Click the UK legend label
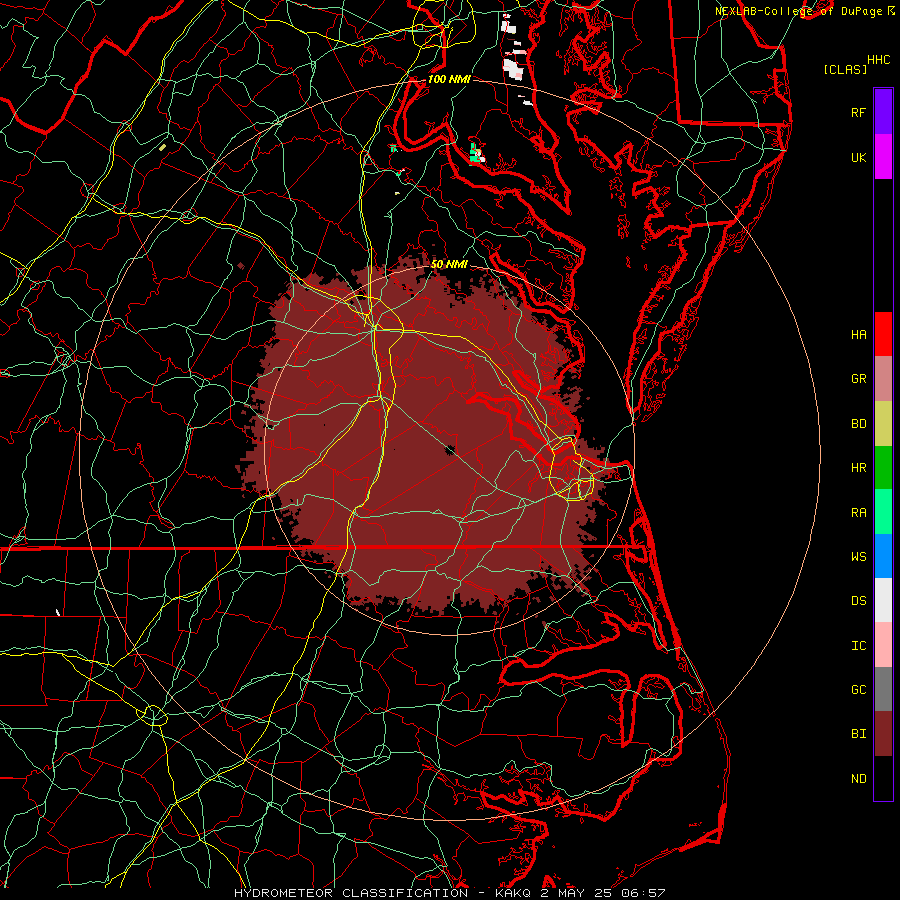The width and height of the screenshot is (900, 900). tap(858, 157)
